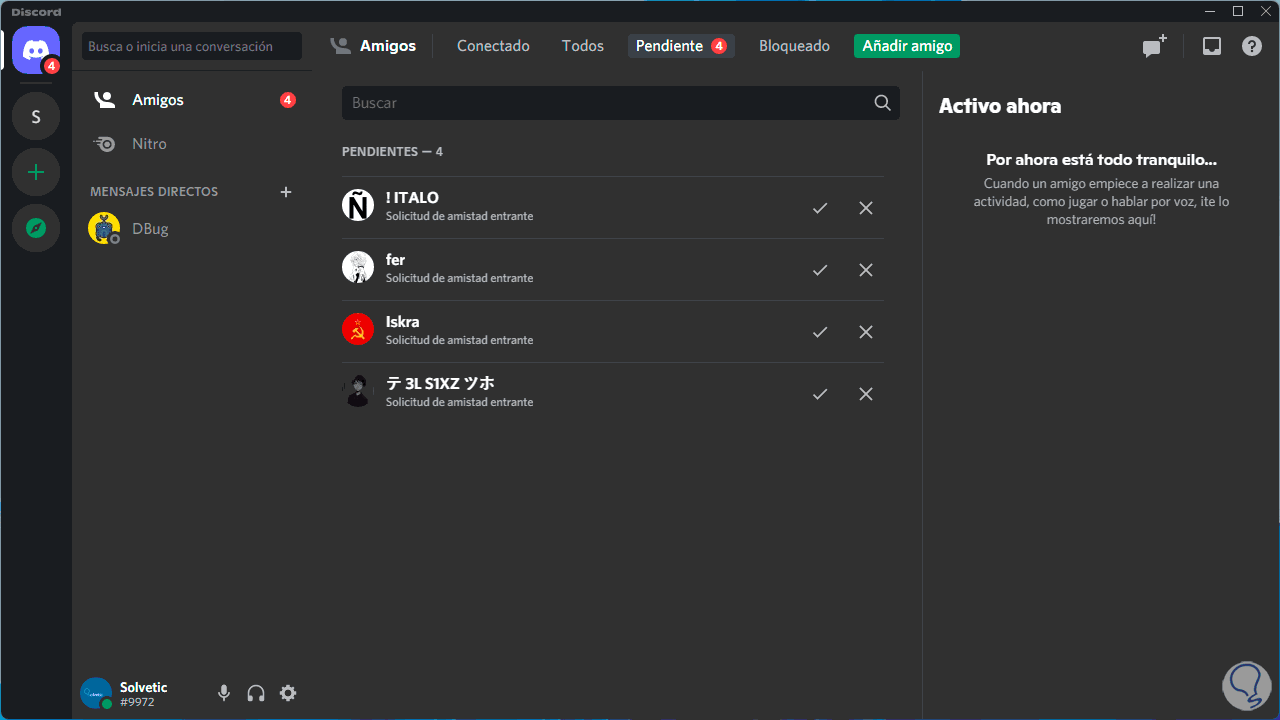
Task: Open the explore public servers compass
Action: pyautogui.click(x=36, y=228)
